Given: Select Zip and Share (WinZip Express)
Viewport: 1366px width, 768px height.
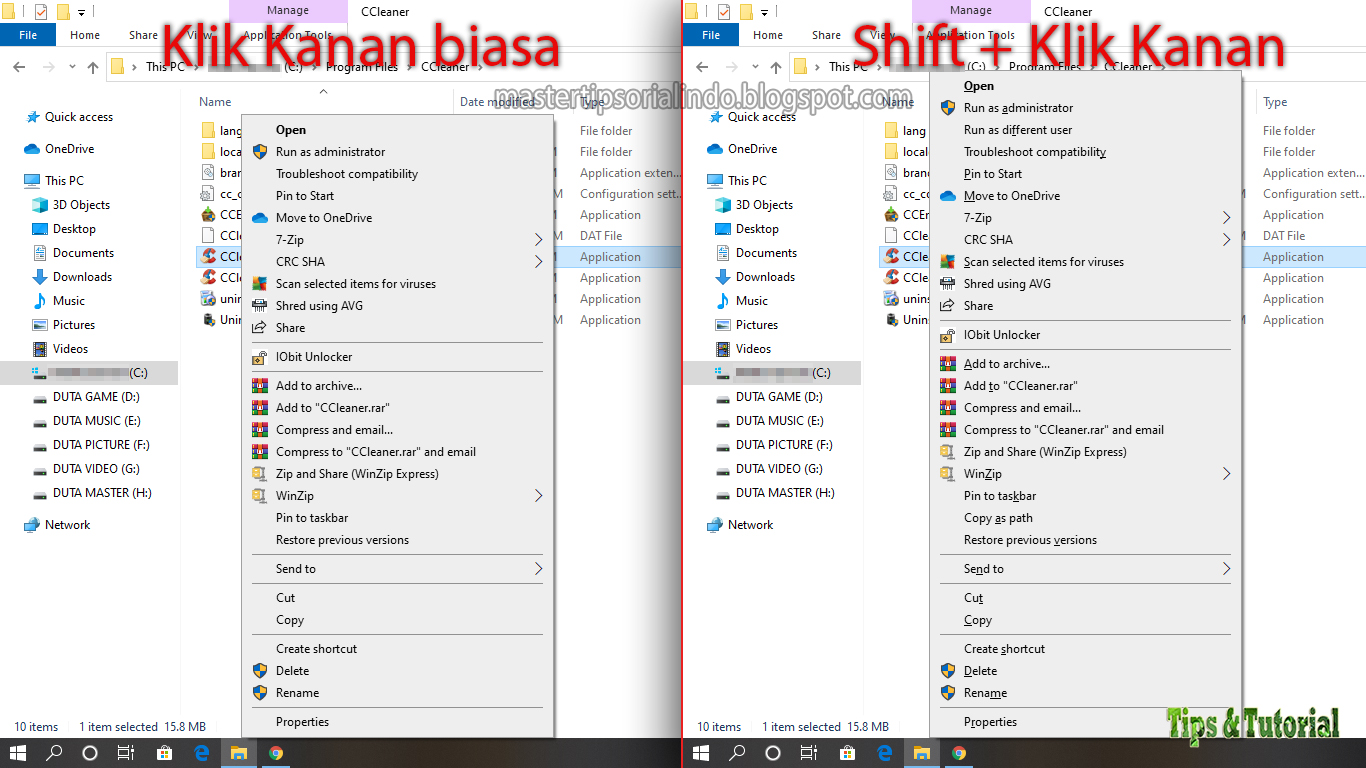Looking at the screenshot, I should click(358, 473).
